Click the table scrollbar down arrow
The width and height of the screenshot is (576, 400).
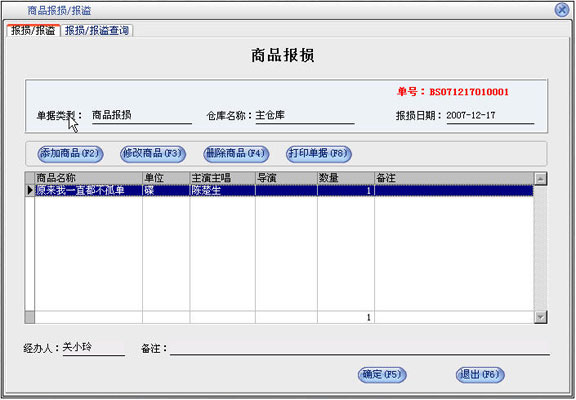540,317
